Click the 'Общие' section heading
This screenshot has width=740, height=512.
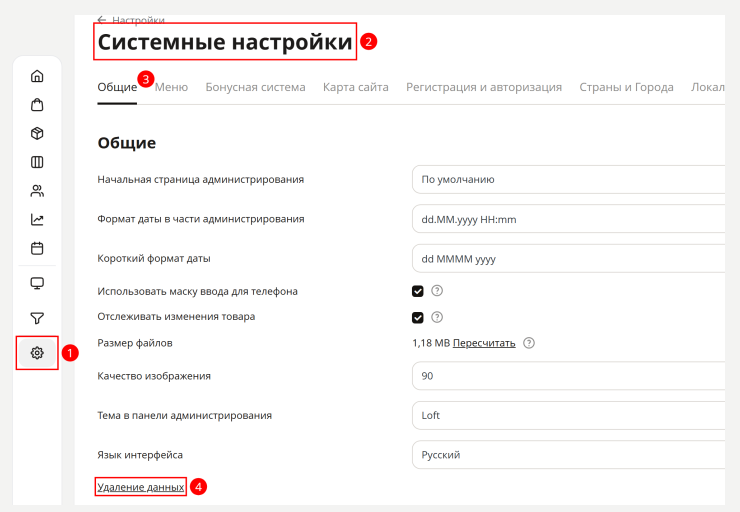click(126, 143)
